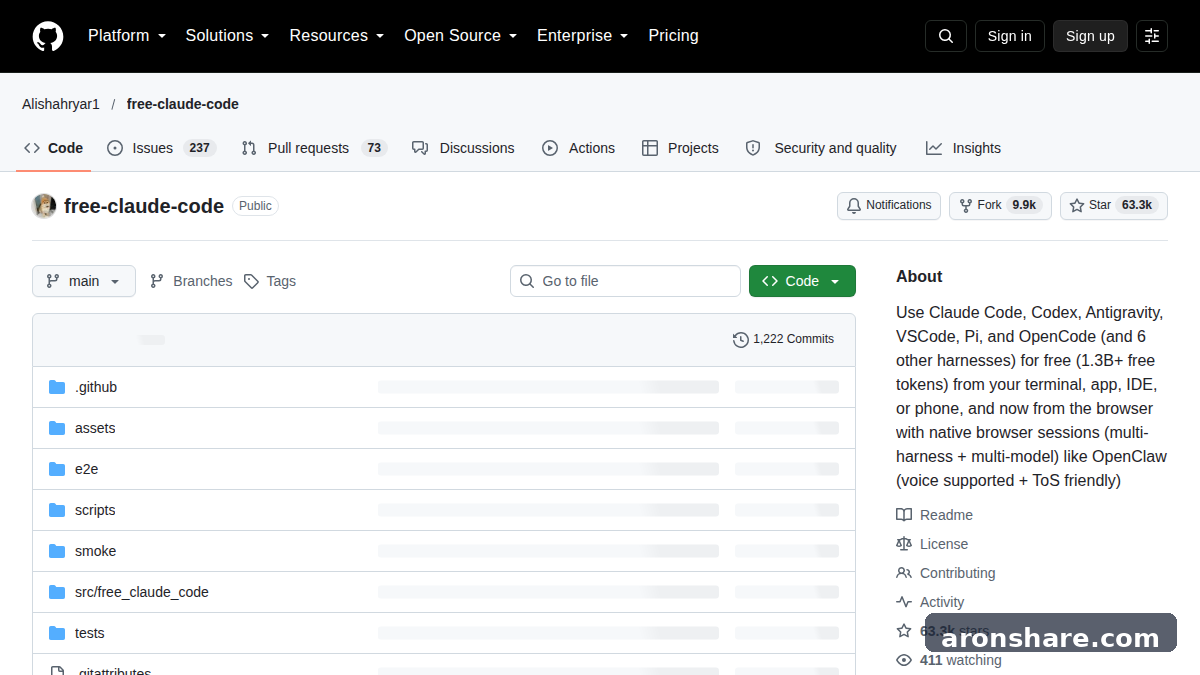Click the GitHub logo icon
The width and height of the screenshot is (1200, 675).
[48, 36]
